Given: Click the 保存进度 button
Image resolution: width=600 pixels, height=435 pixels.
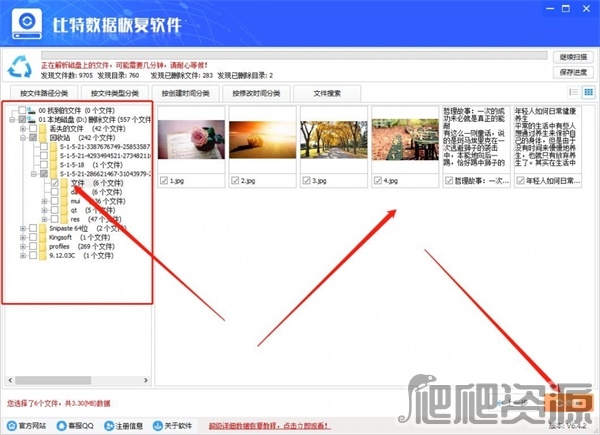Looking at the screenshot, I should pyautogui.click(x=573, y=72).
